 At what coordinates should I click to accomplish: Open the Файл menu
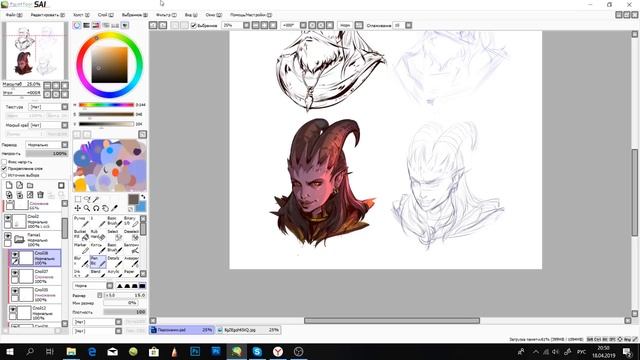(14, 15)
